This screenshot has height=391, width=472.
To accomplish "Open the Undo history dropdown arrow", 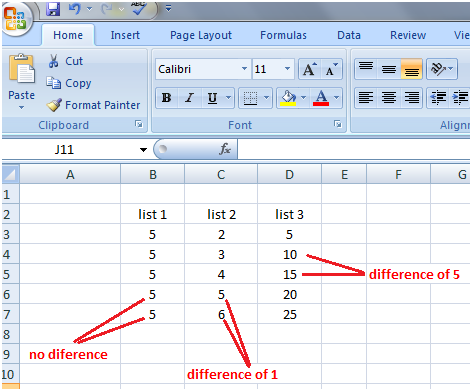I will coord(89,9).
